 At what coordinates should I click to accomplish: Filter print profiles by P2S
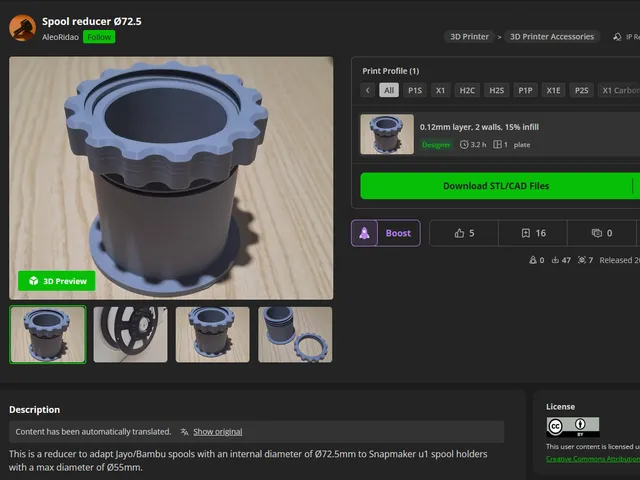coord(582,90)
